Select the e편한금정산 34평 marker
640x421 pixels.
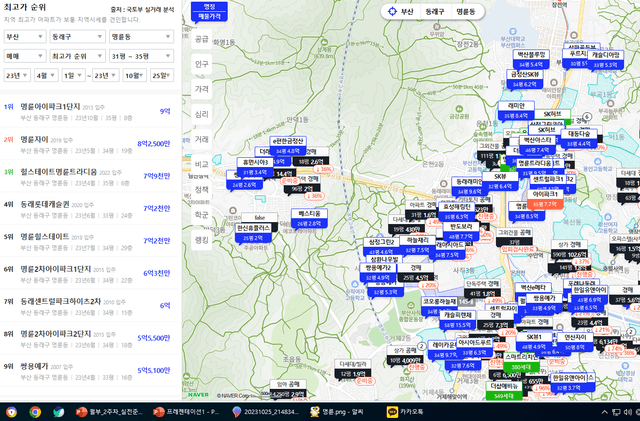click(288, 146)
